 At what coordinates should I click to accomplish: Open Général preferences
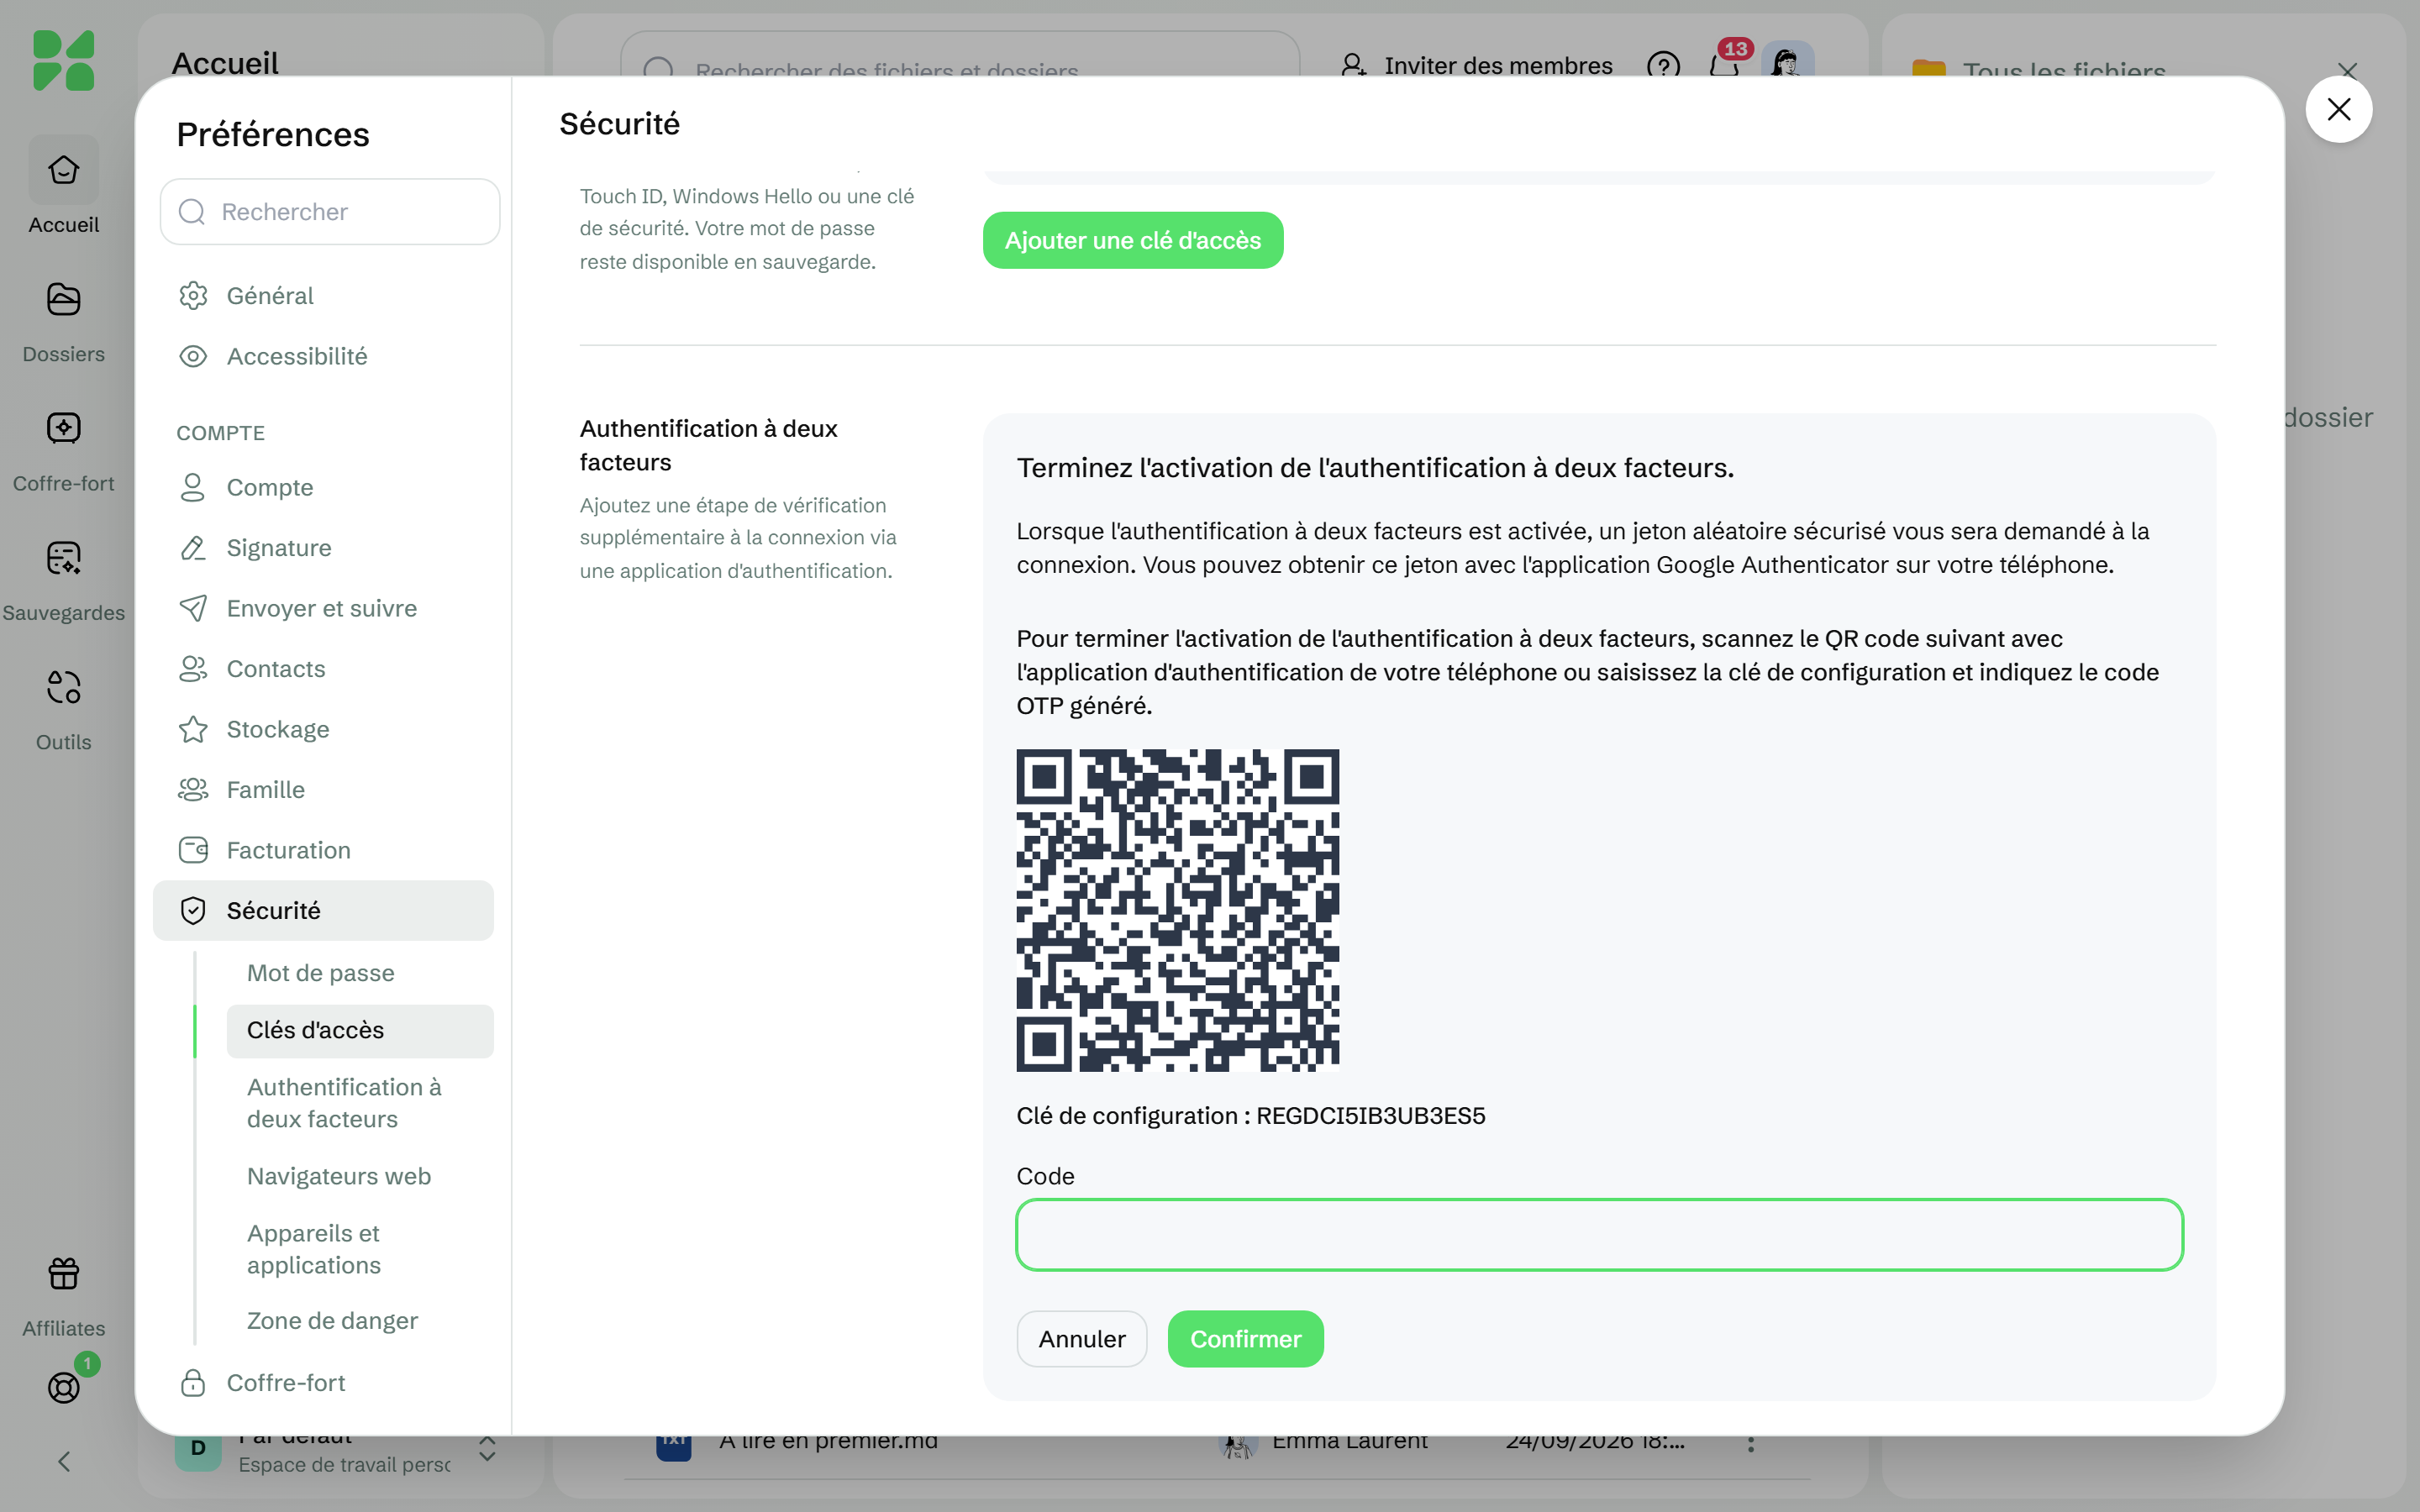coord(323,296)
